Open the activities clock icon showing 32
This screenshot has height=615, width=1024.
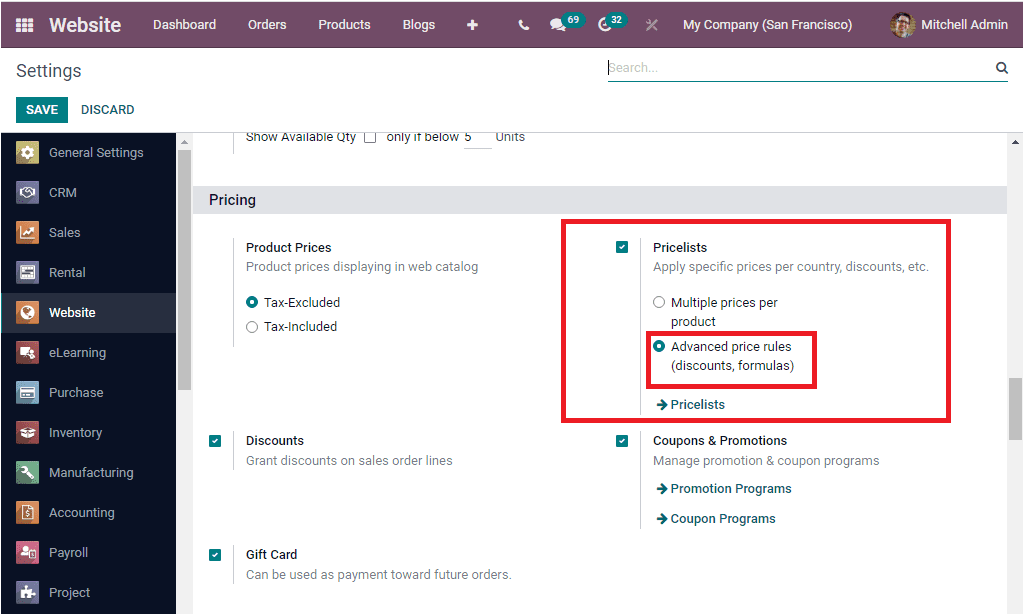coord(606,25)
